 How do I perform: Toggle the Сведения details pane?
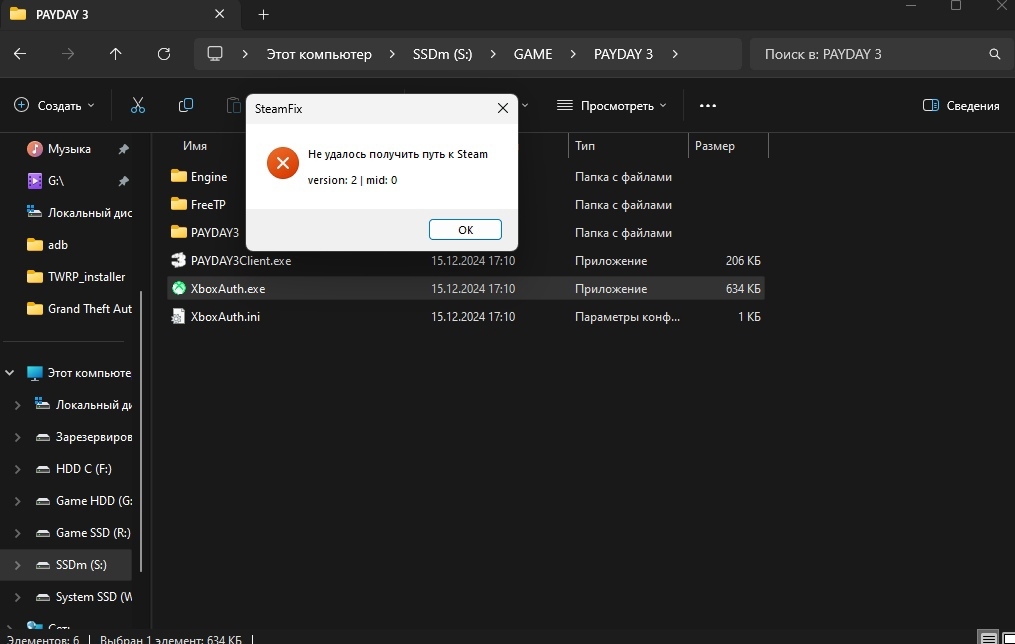(961, 105)
